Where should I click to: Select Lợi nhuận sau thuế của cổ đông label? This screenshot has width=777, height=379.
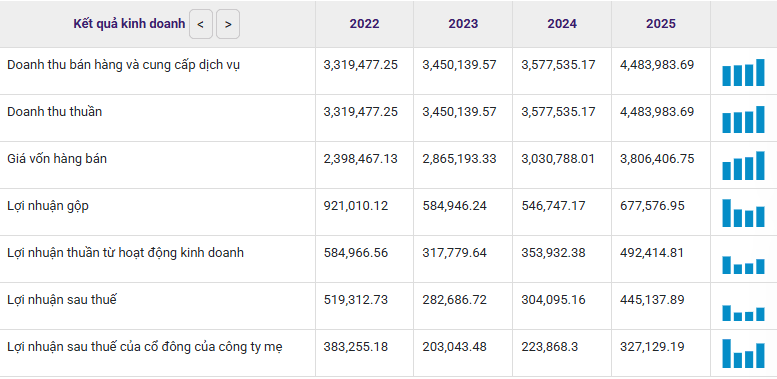pyautogui.click(x=145, y=347)
